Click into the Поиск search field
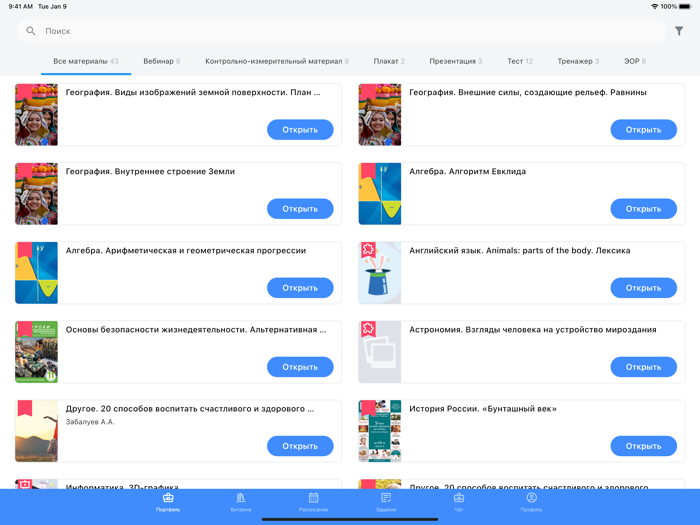Viewport: 700px width, 525px height. coord(342,31)
